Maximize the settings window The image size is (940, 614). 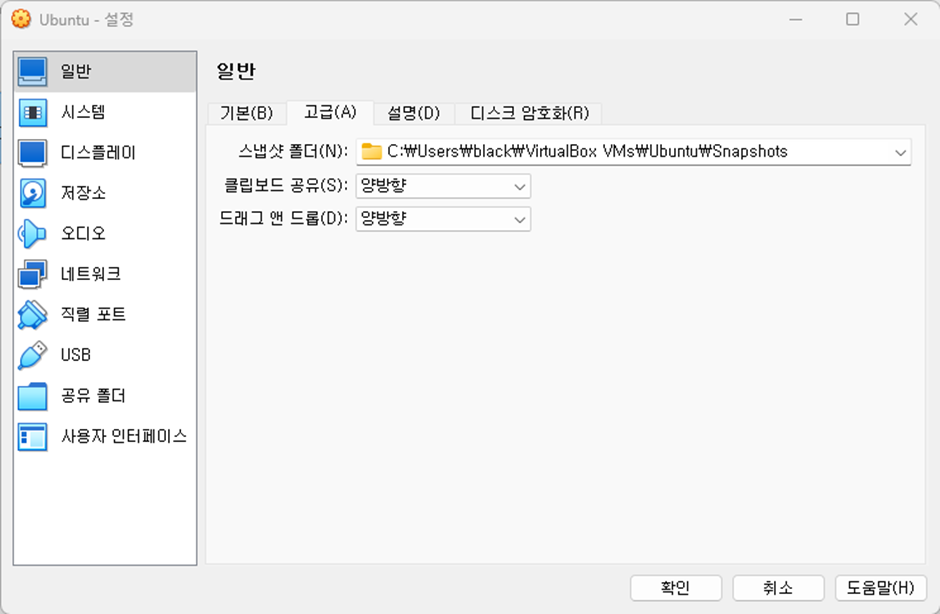pos(852,19)
